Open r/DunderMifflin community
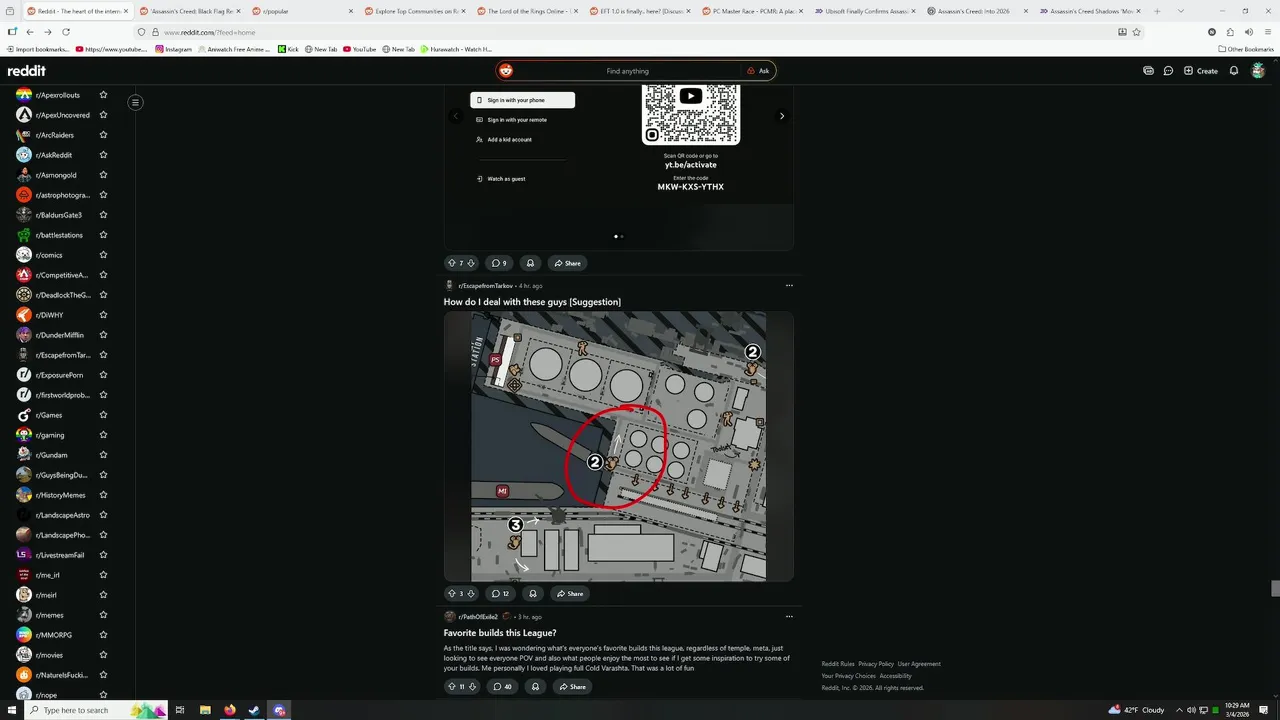 60,335
